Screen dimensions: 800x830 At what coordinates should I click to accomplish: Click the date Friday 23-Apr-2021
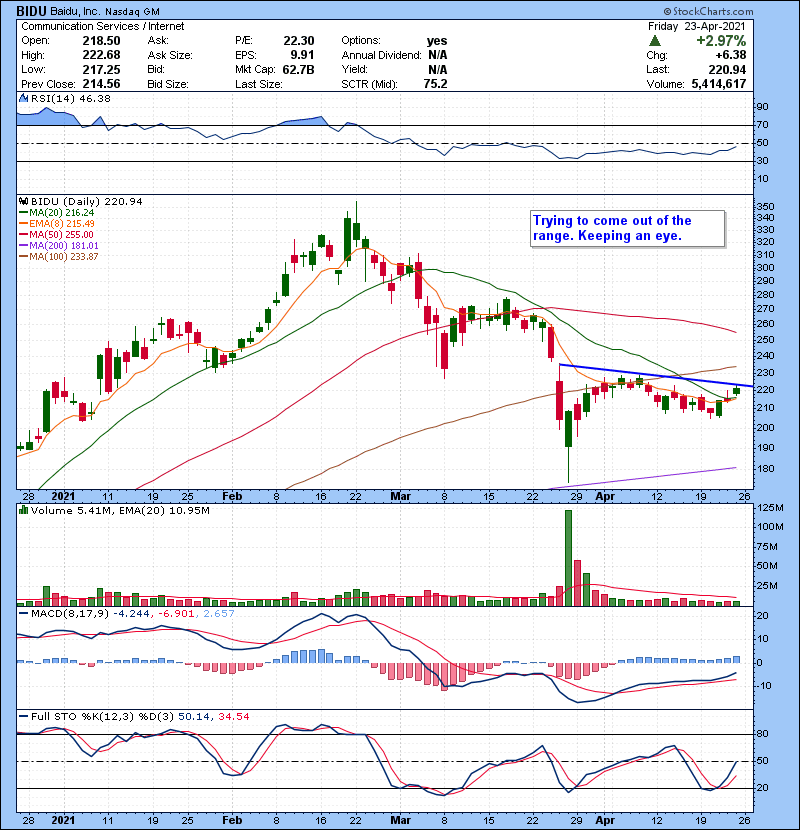click(696, 26)
